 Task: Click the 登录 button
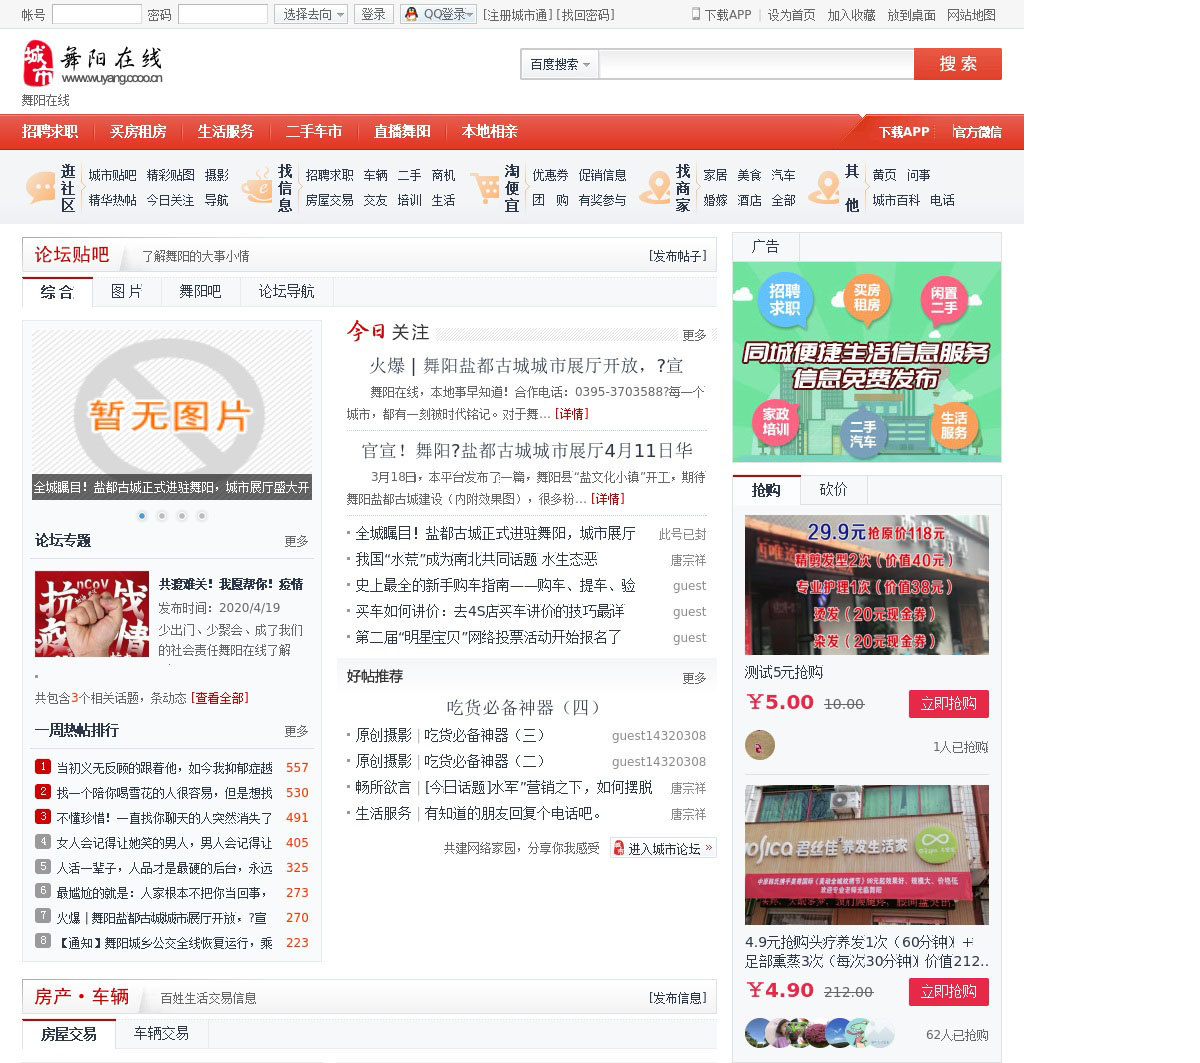coord(373,14)
